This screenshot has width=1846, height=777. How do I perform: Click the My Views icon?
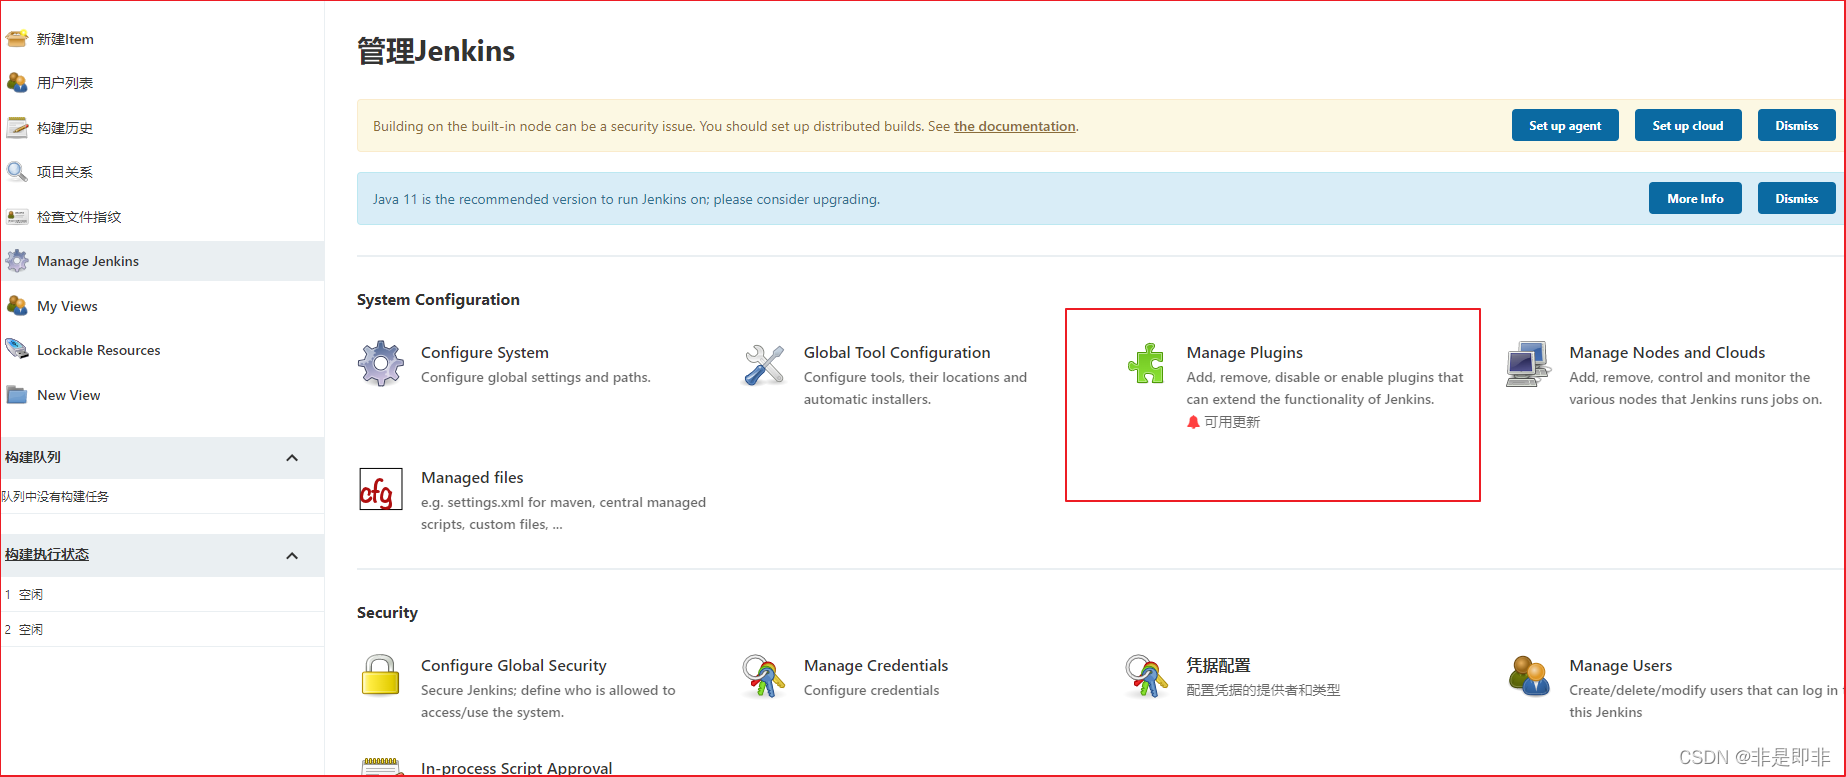tap(17, 306)
